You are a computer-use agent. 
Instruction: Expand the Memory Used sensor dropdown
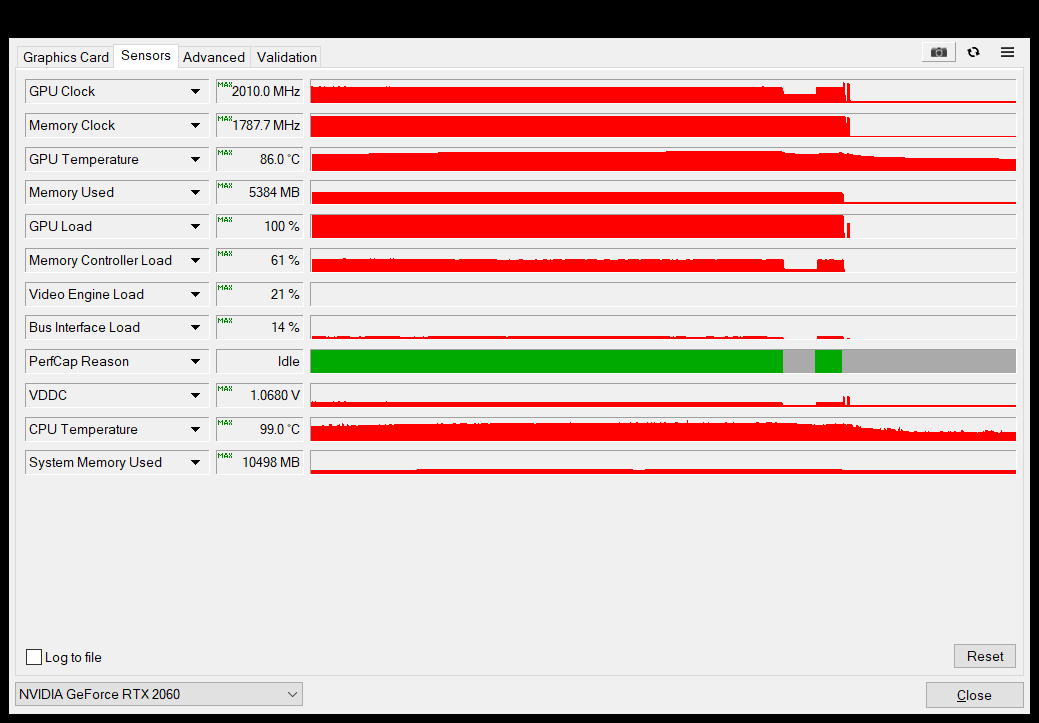point(117,192)
